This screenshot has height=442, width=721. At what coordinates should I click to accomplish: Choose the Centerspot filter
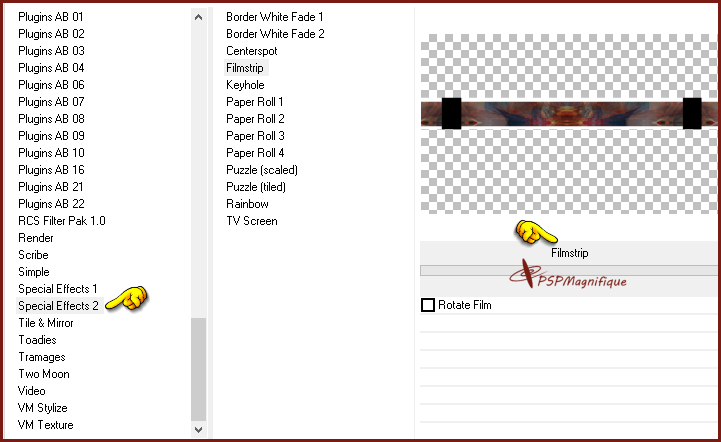coord(252,51)
